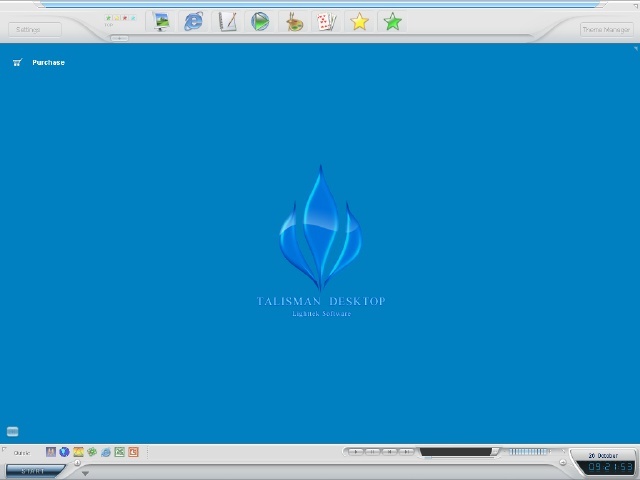Open the notepad with pencil icon
This screenshot has width=640, height=480.
click(227, 22)
